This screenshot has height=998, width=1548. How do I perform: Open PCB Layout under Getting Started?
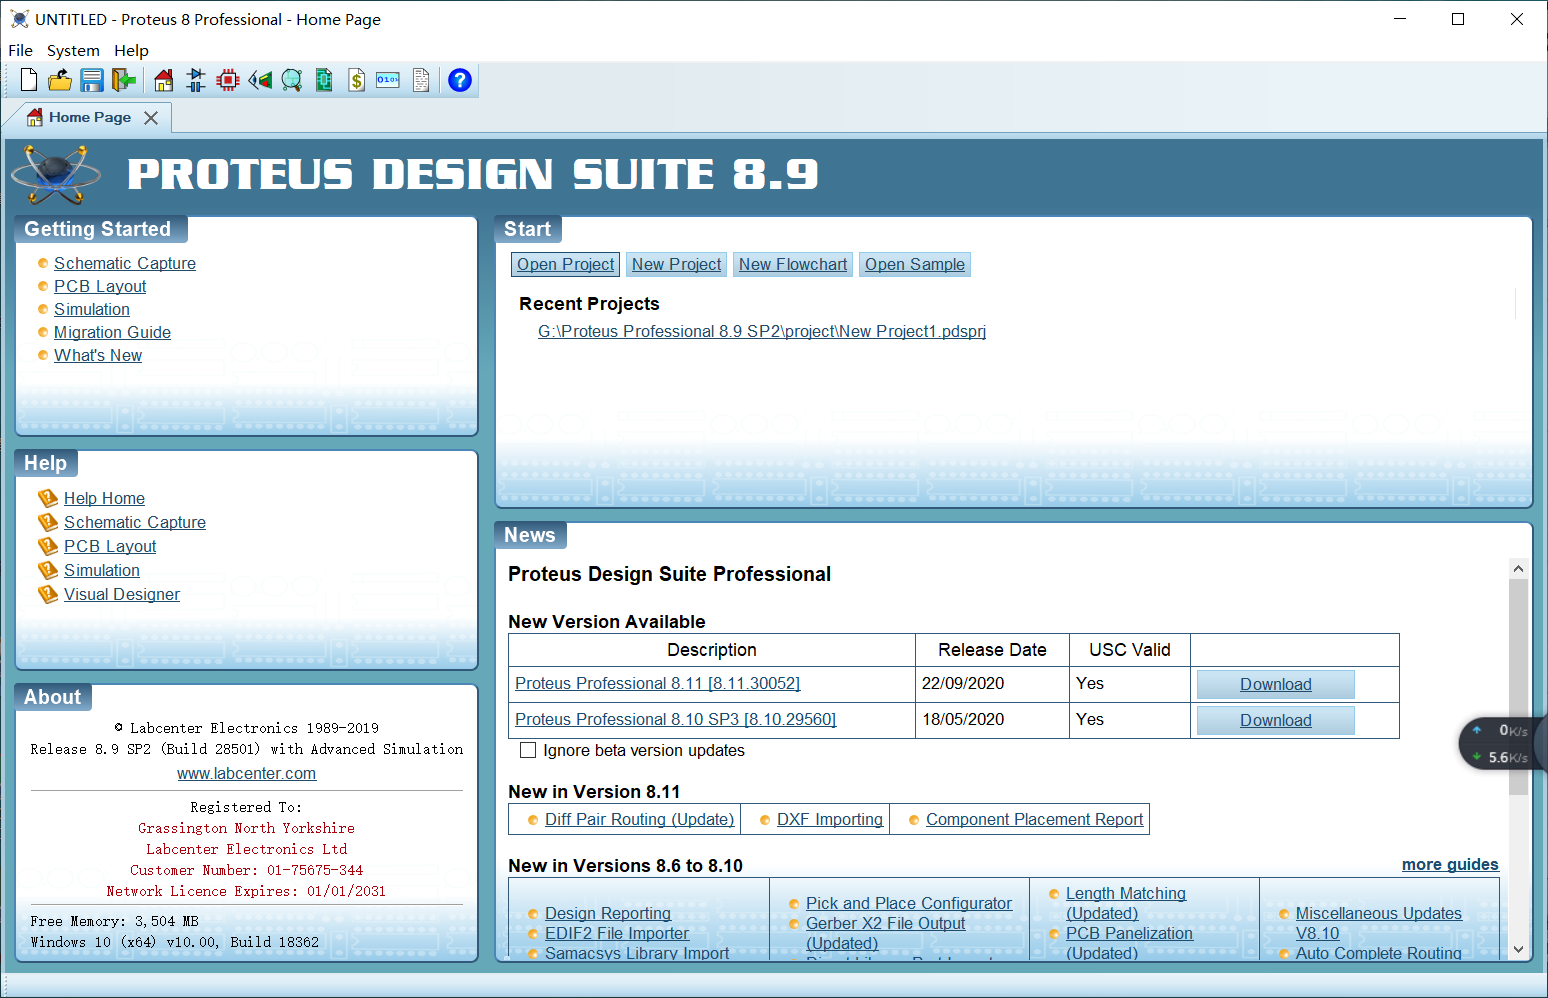coord(100,286)
